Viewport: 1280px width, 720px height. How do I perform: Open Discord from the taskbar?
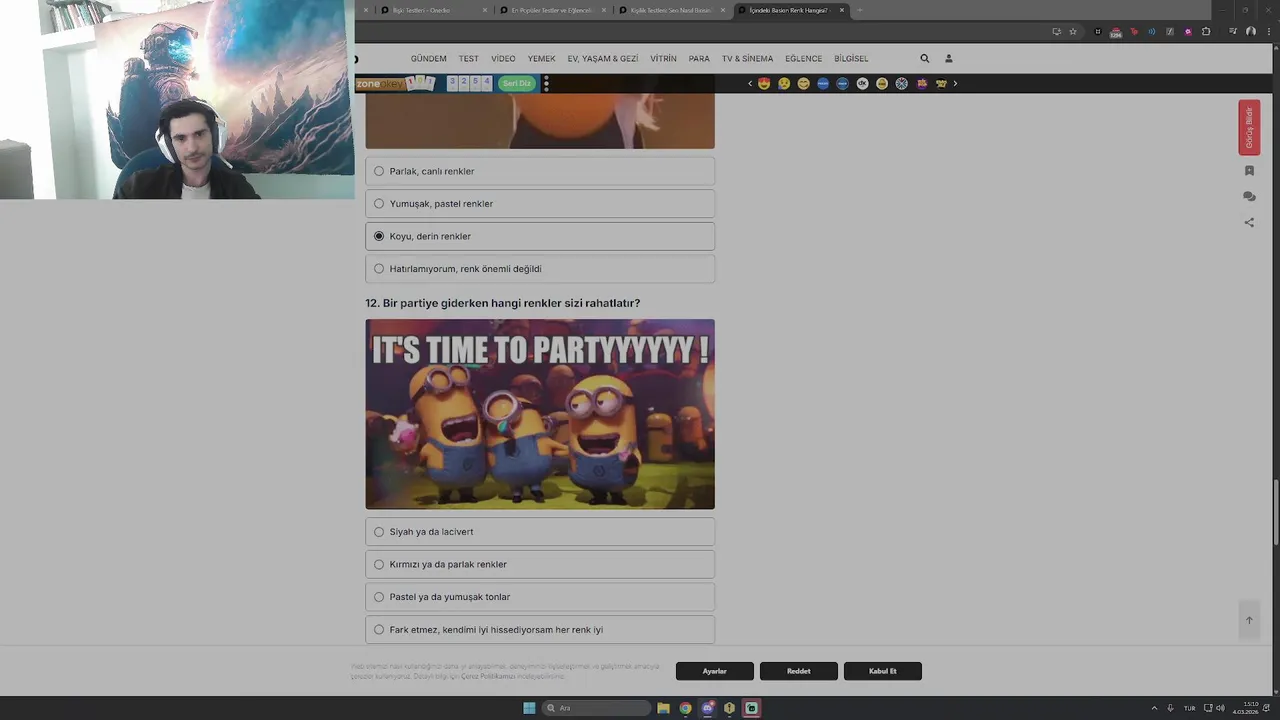point(707,708)
